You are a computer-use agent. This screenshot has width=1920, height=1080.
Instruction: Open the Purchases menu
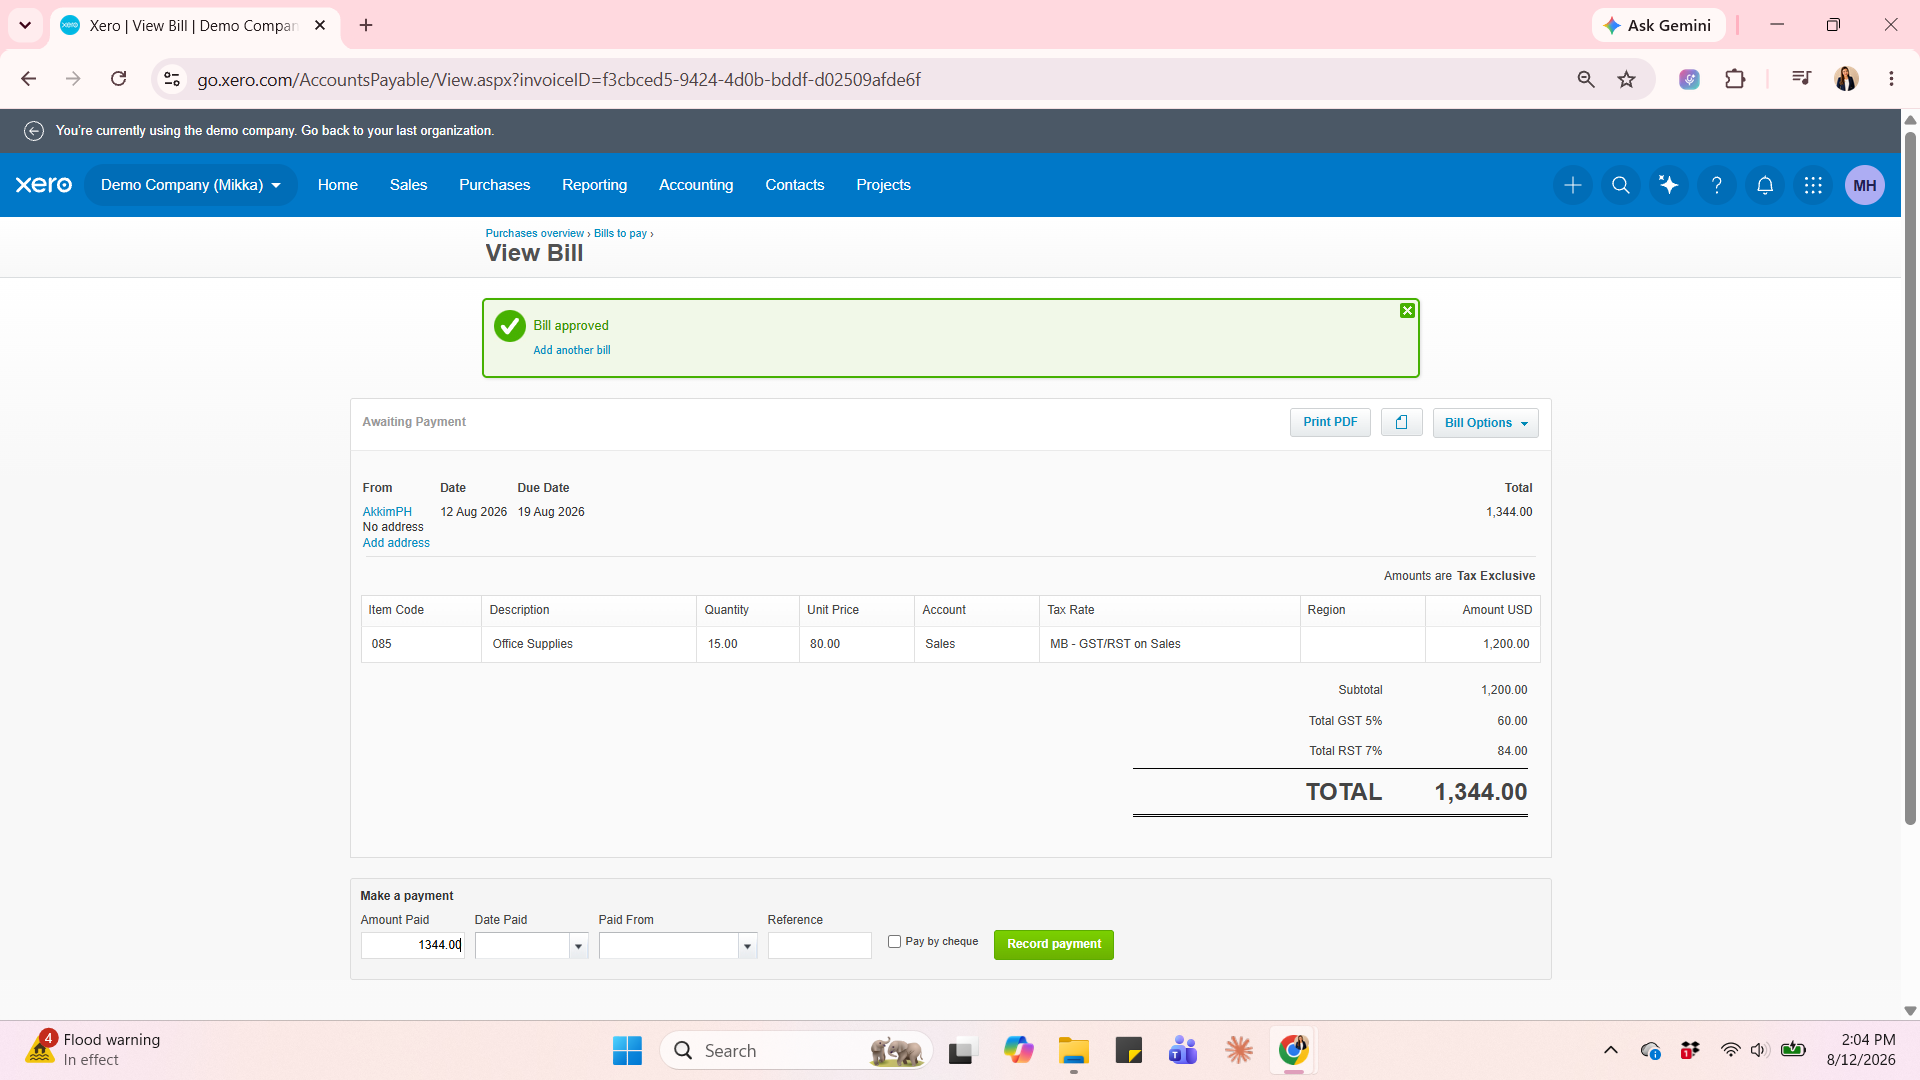coord(494,185)
